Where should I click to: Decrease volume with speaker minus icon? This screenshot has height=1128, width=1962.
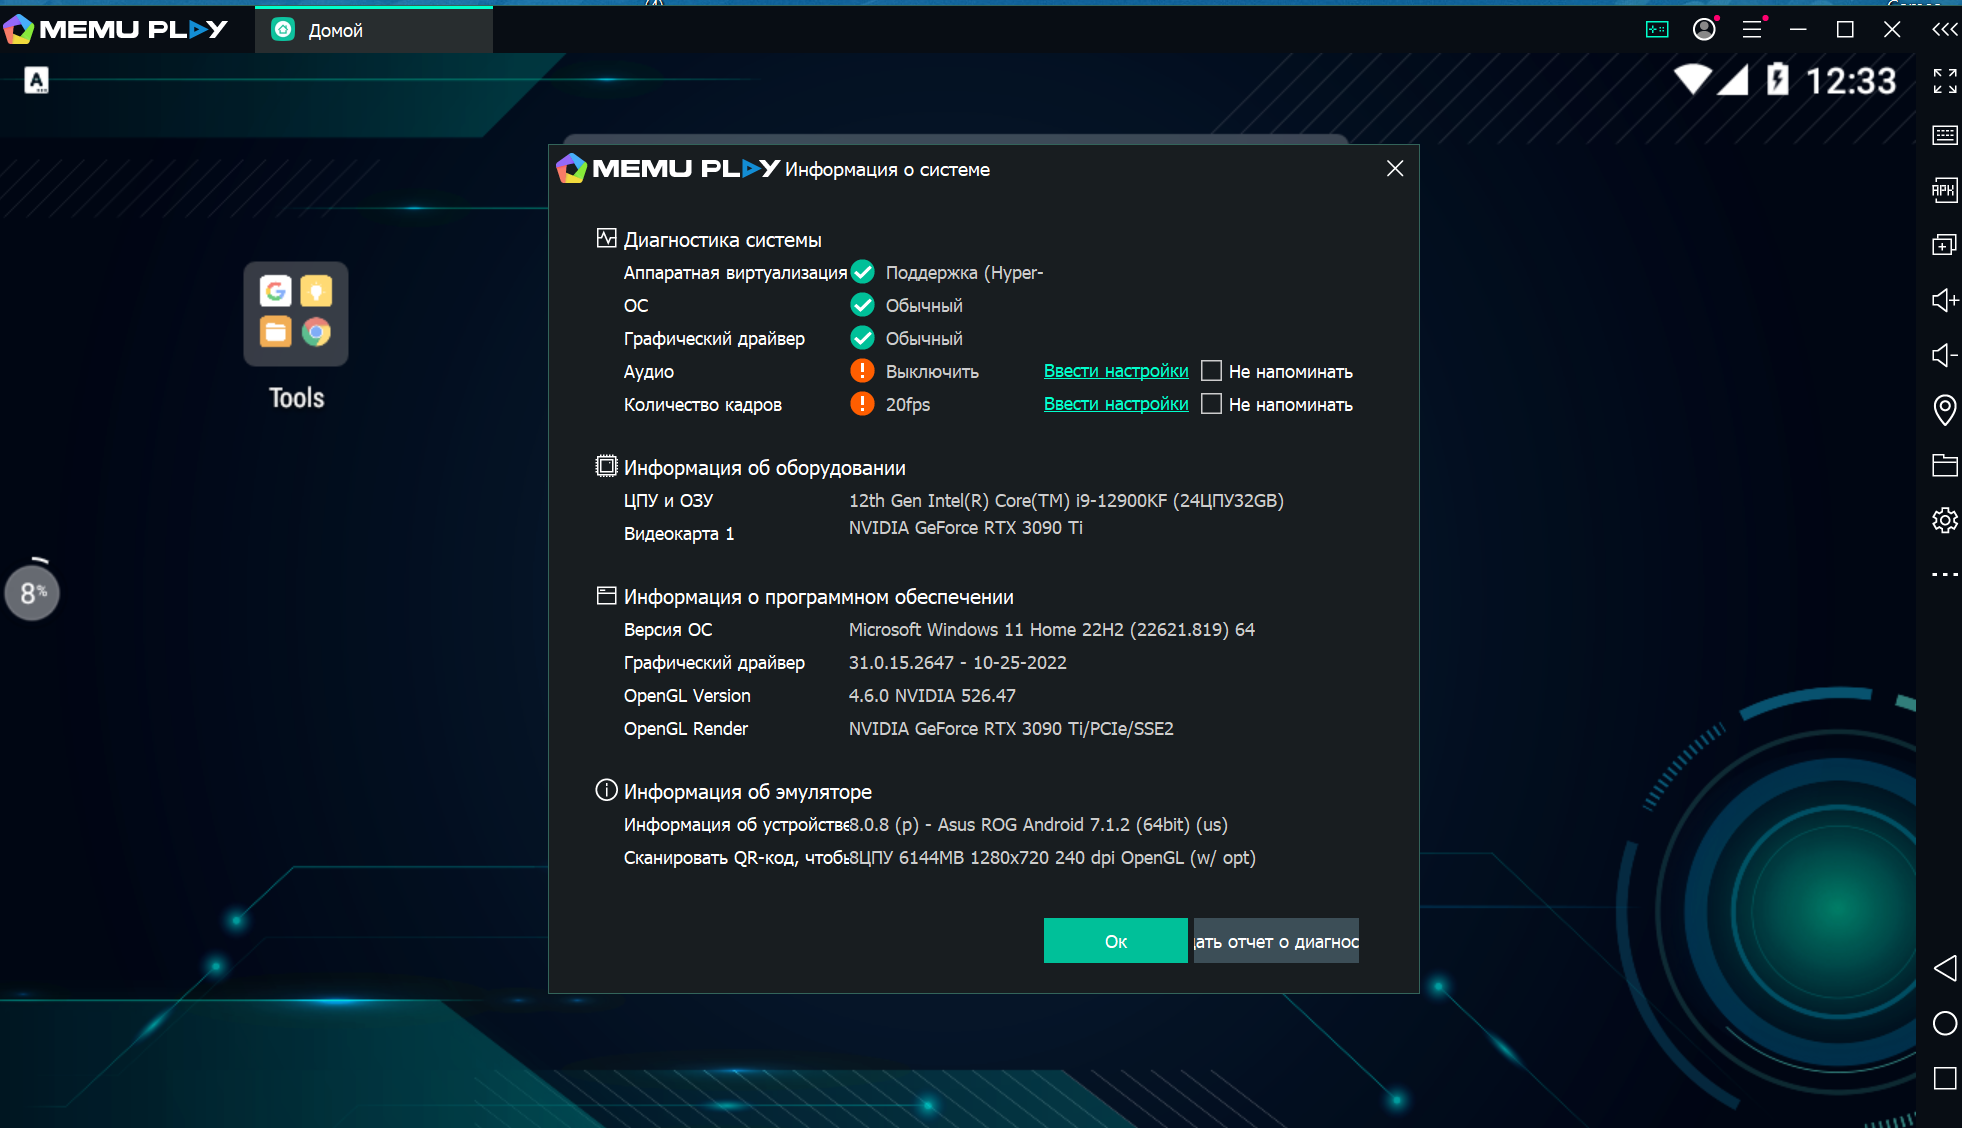point(1945,355)
